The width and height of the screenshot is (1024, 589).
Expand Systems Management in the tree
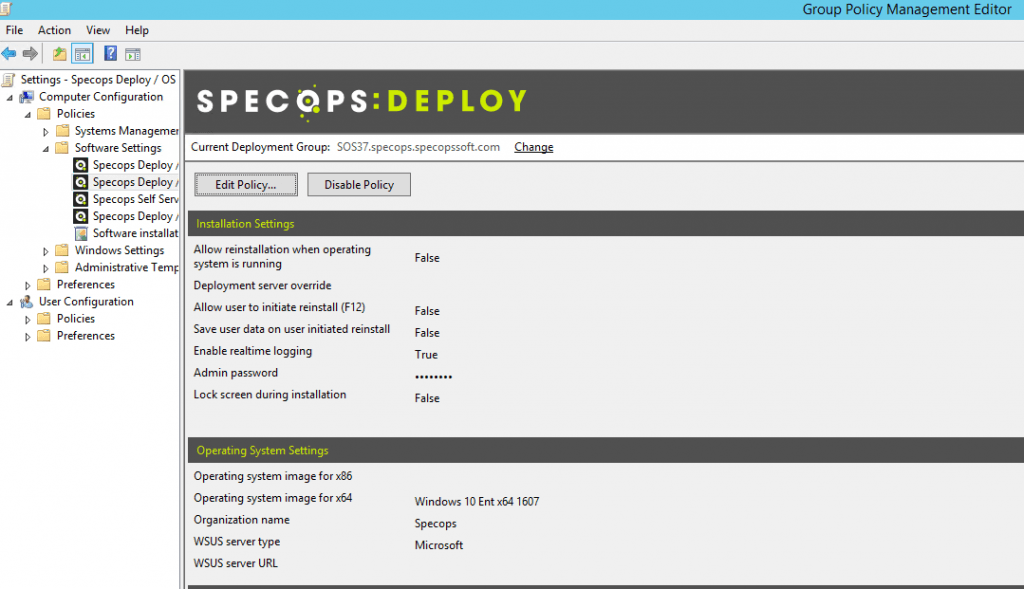pos(45,130)
